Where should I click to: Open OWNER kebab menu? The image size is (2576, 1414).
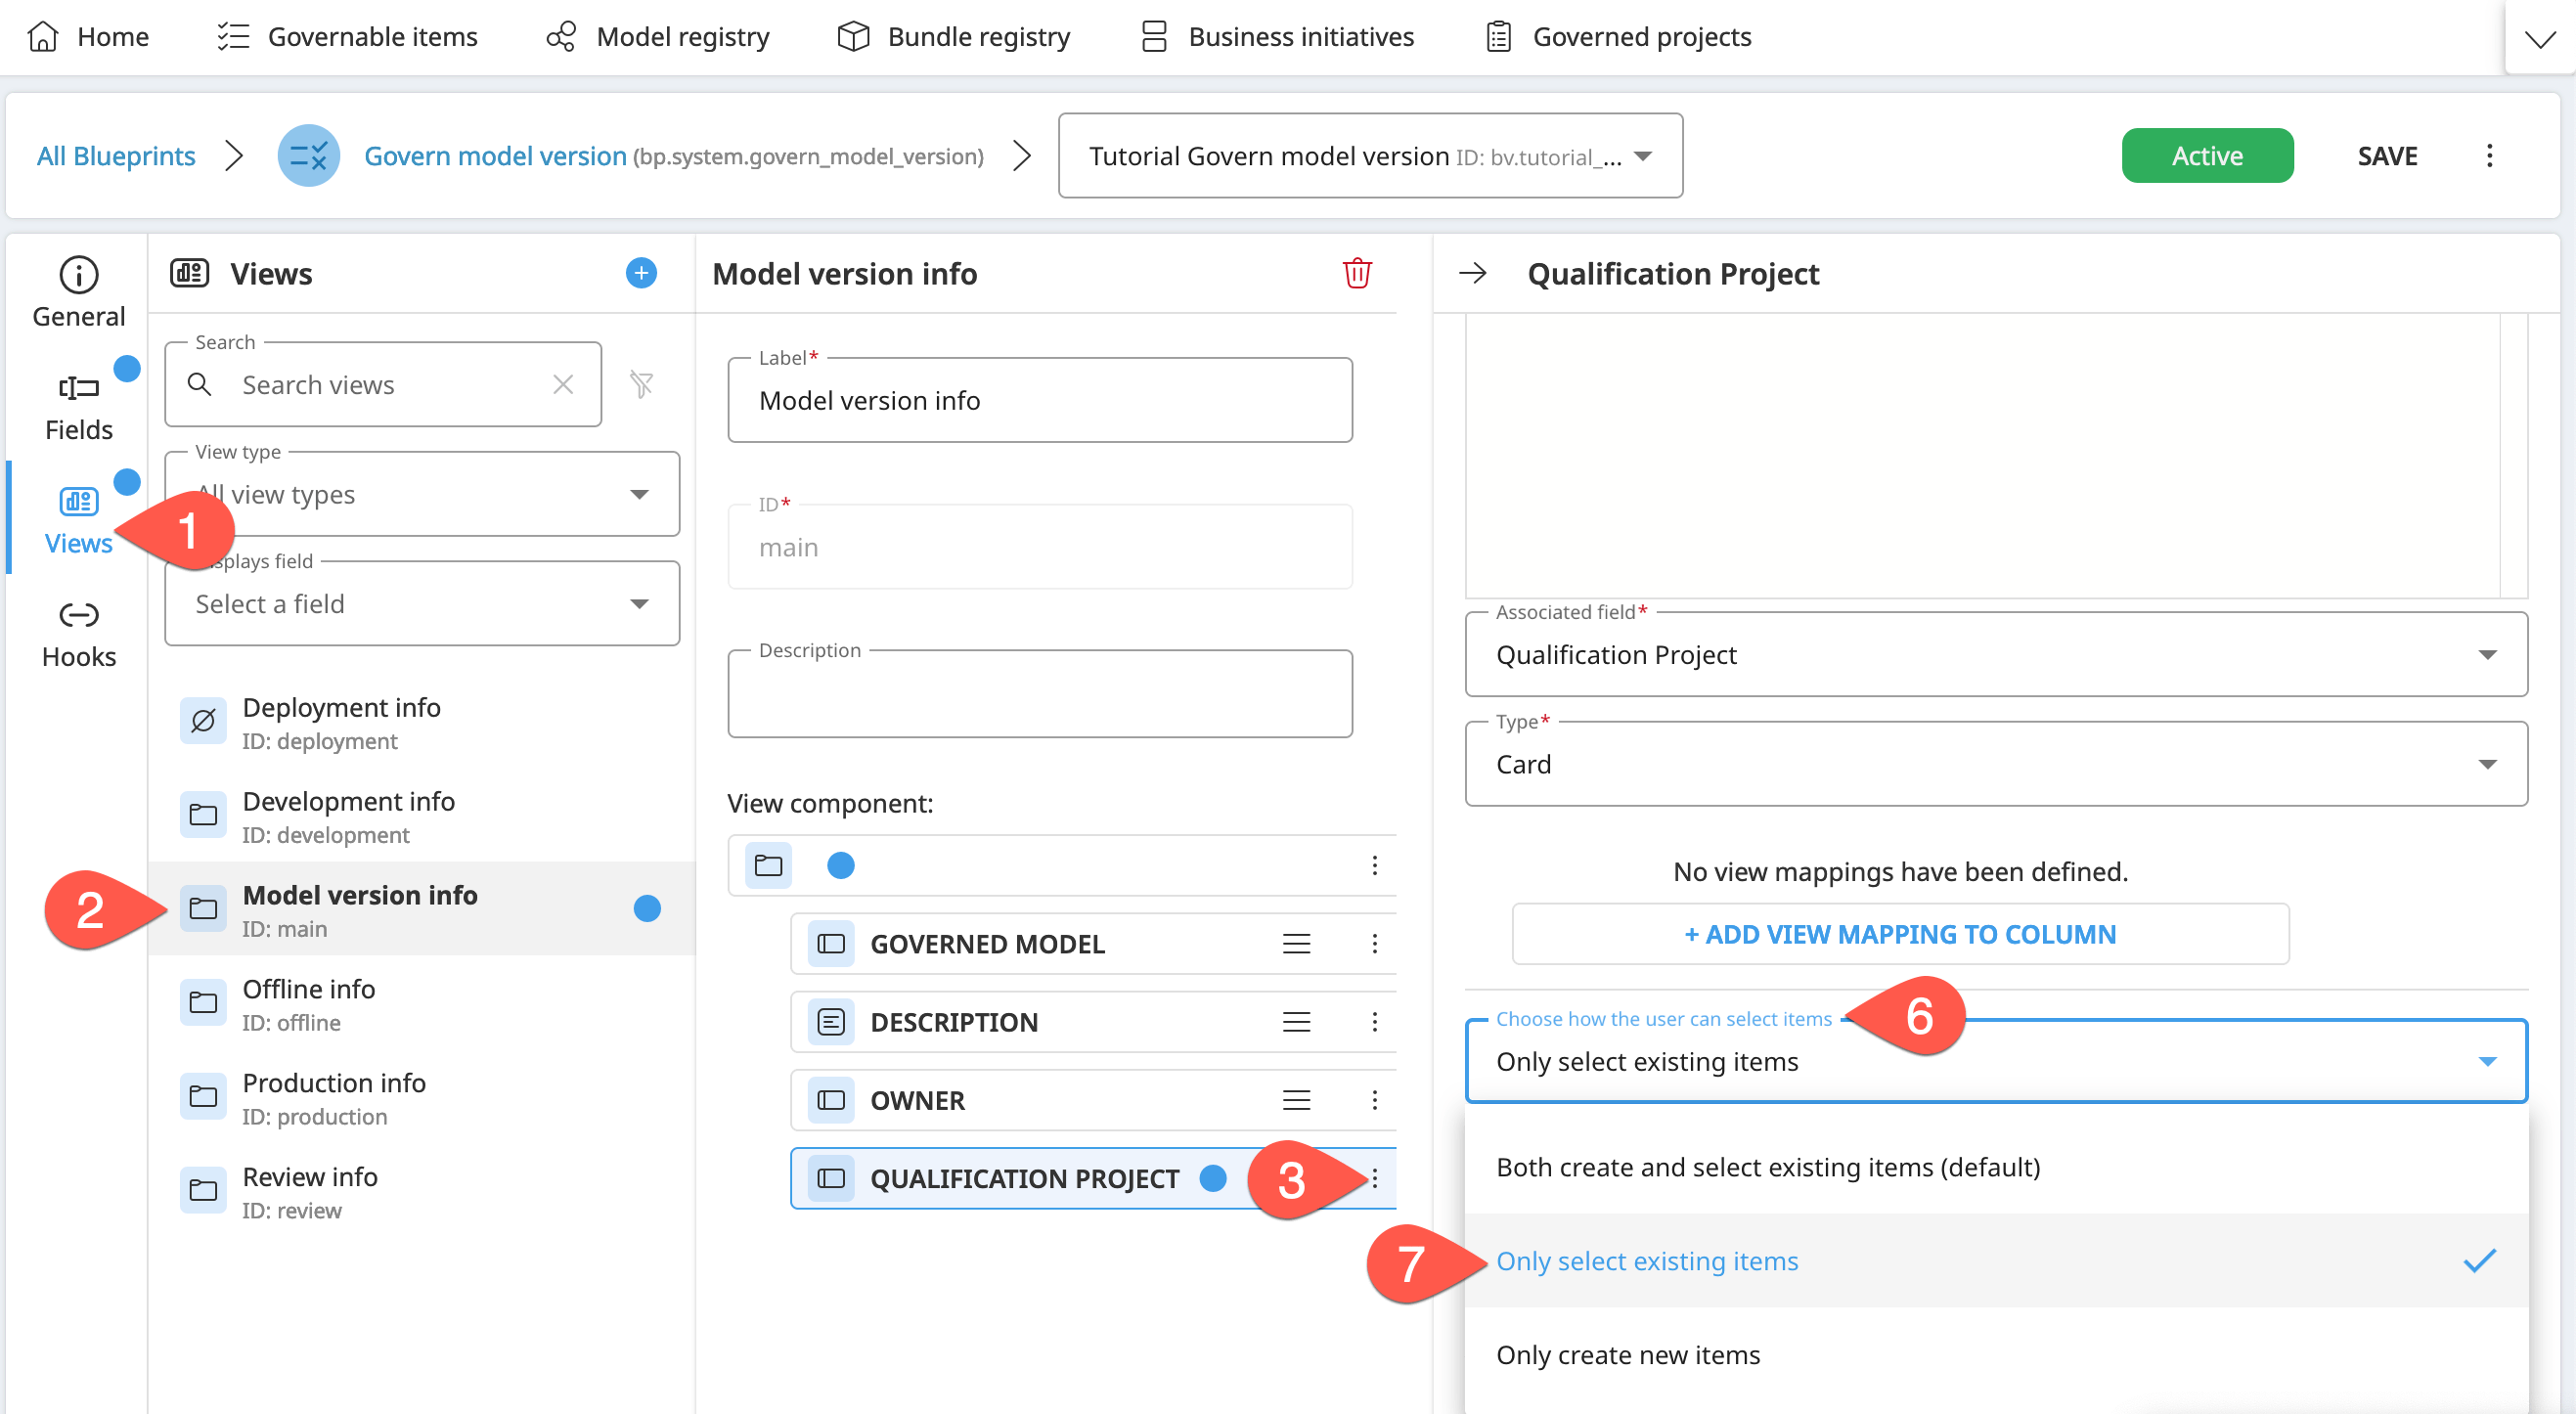[1375, 1100]
